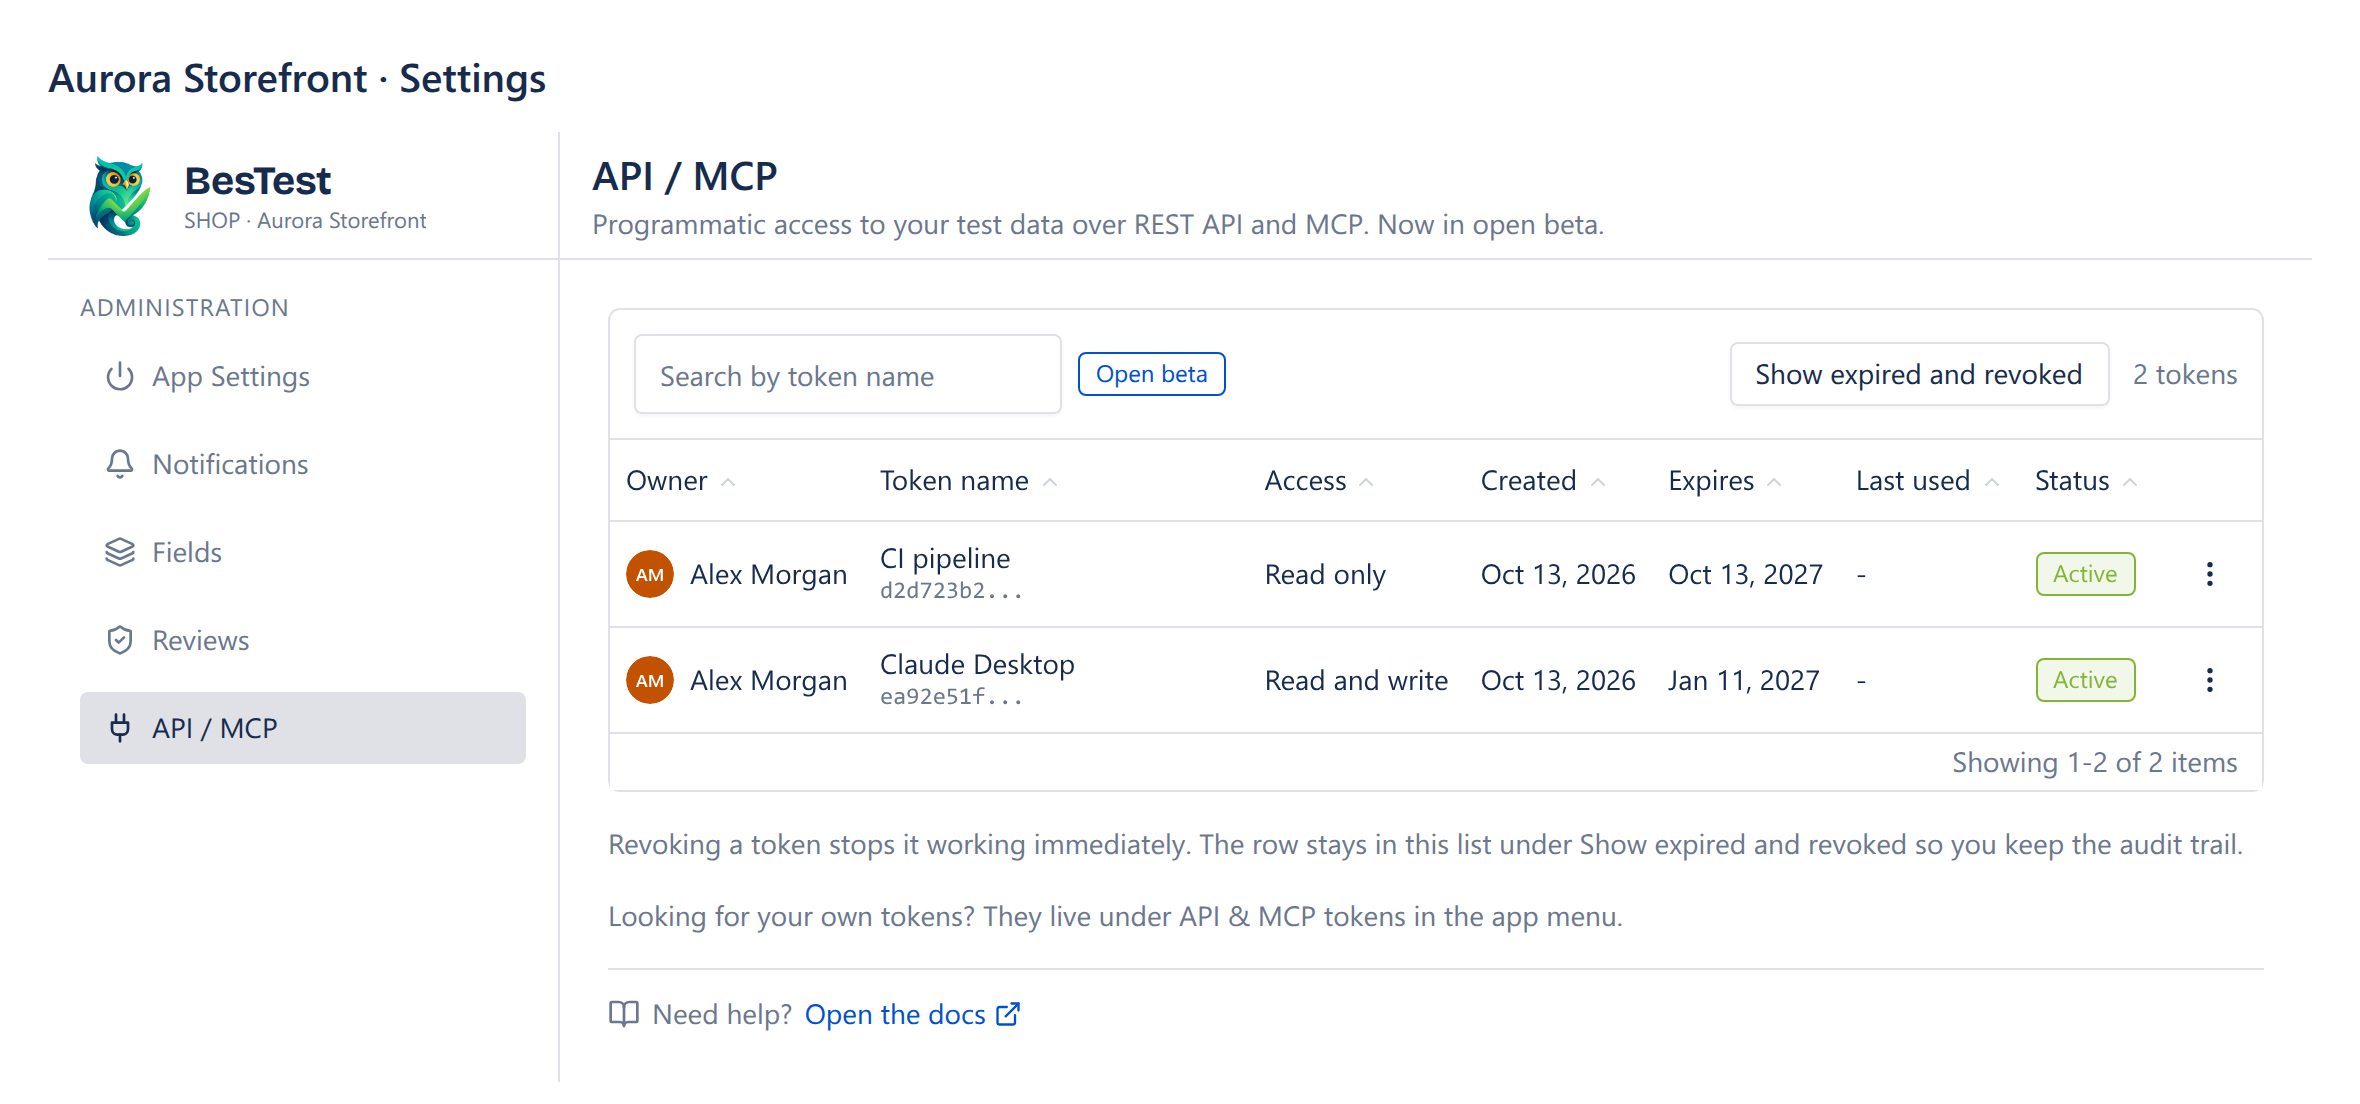Click the API / MCP plug icon
This screenshot has height=1104, width=2360.
[x=120, y=728]
